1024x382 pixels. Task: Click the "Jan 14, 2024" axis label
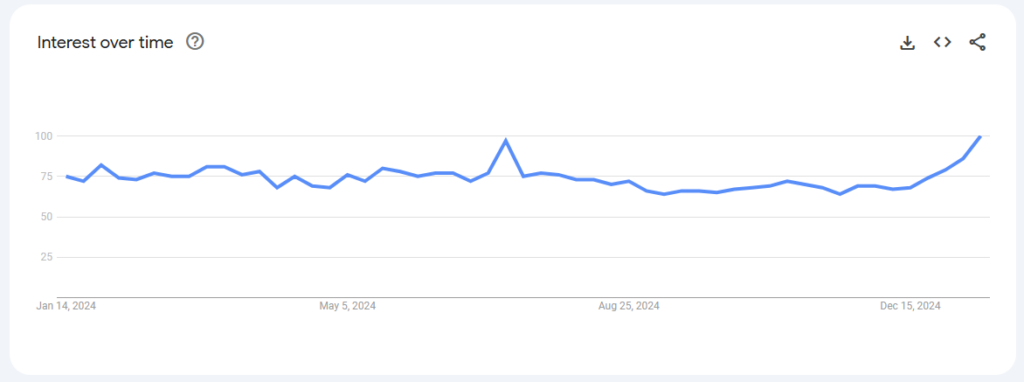(66, 306)
